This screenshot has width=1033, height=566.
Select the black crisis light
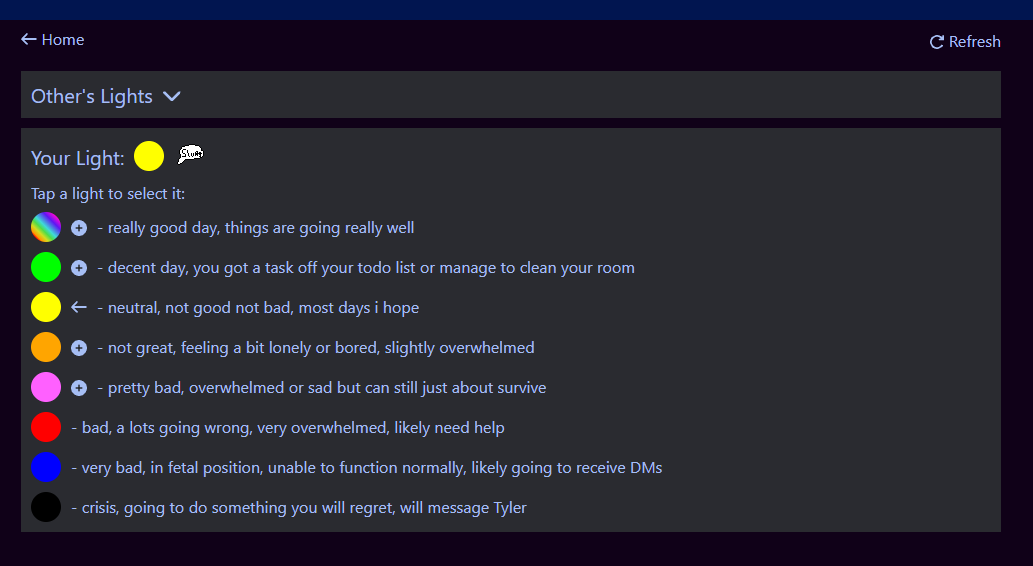(46, 507)
